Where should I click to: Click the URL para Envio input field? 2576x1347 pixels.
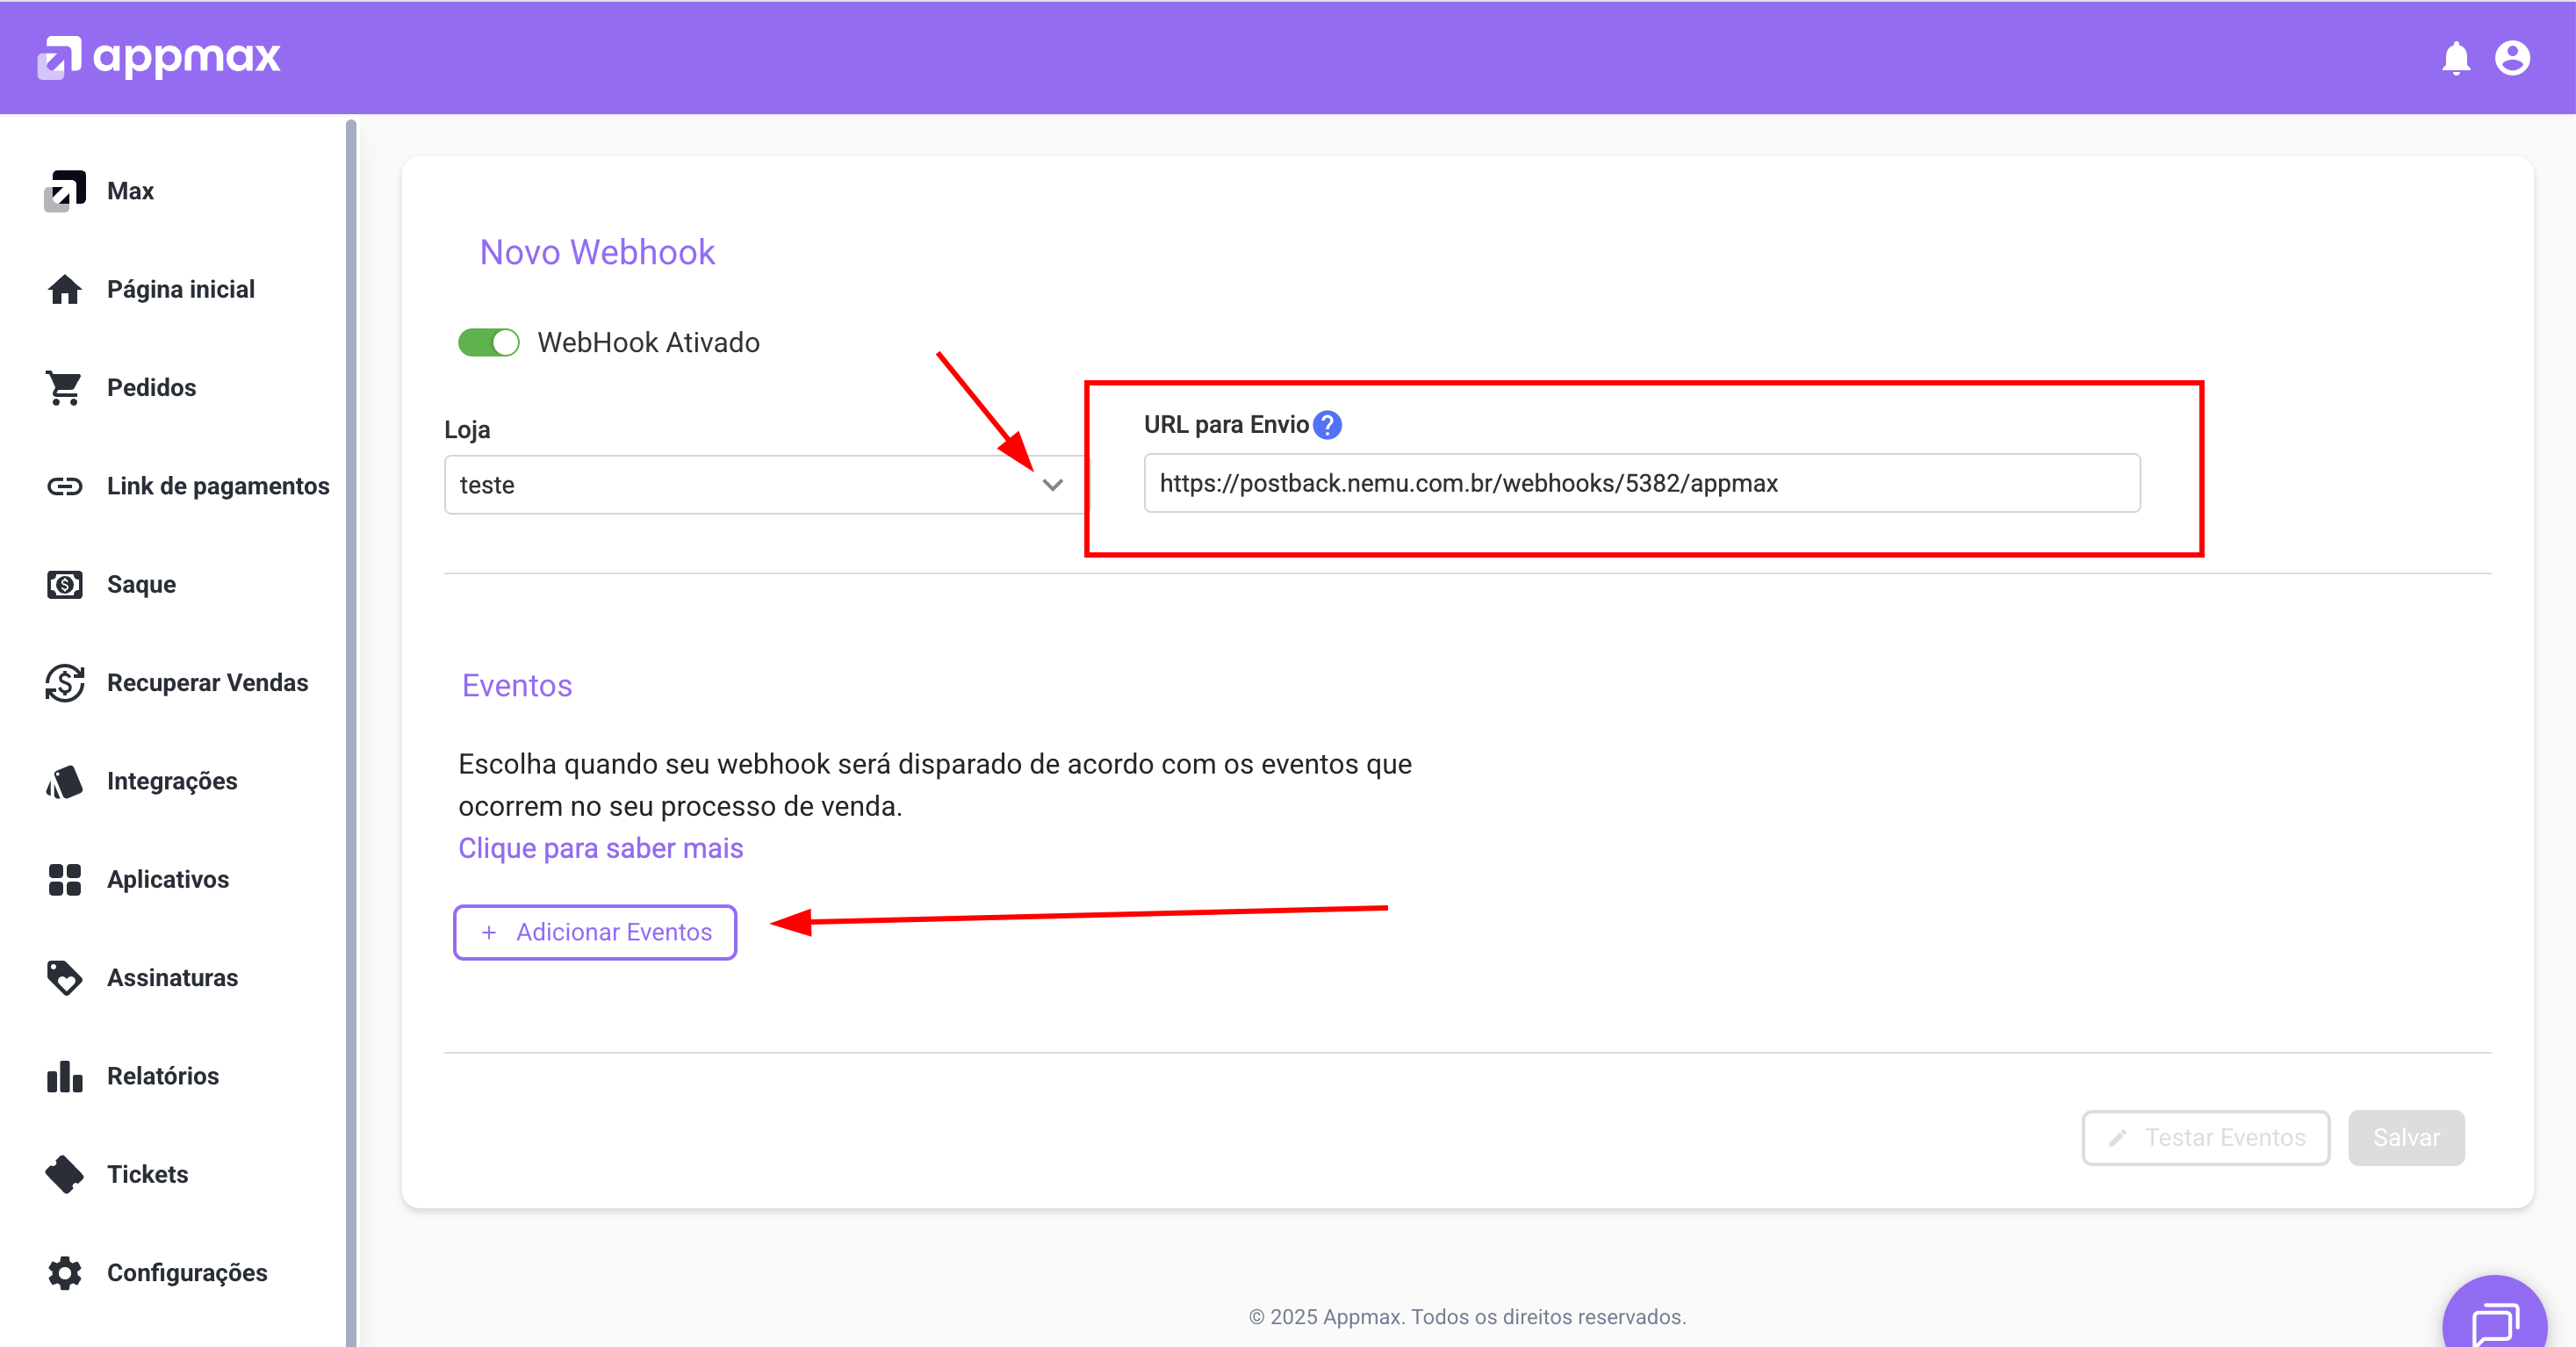1640,484
